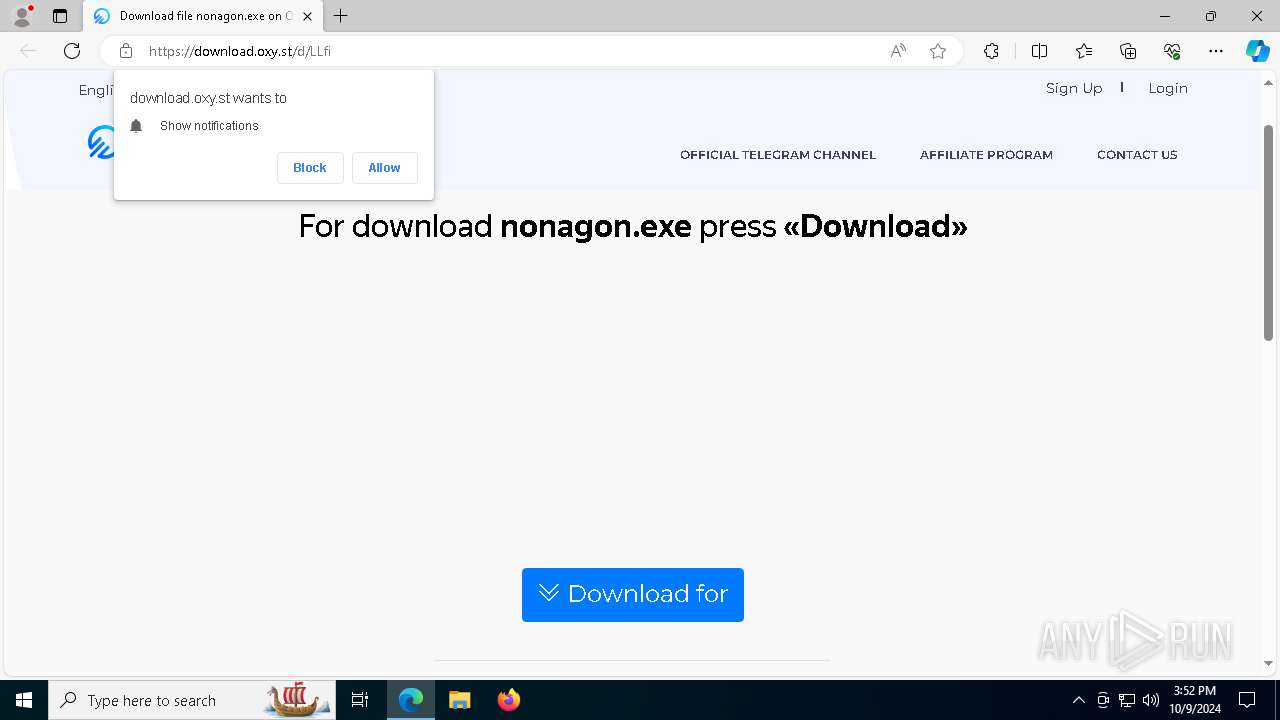Screen dimensions: 1280x720
Task: Go to Official Telegram Channel
Action: pyautogui.click(x=778, y=155)
